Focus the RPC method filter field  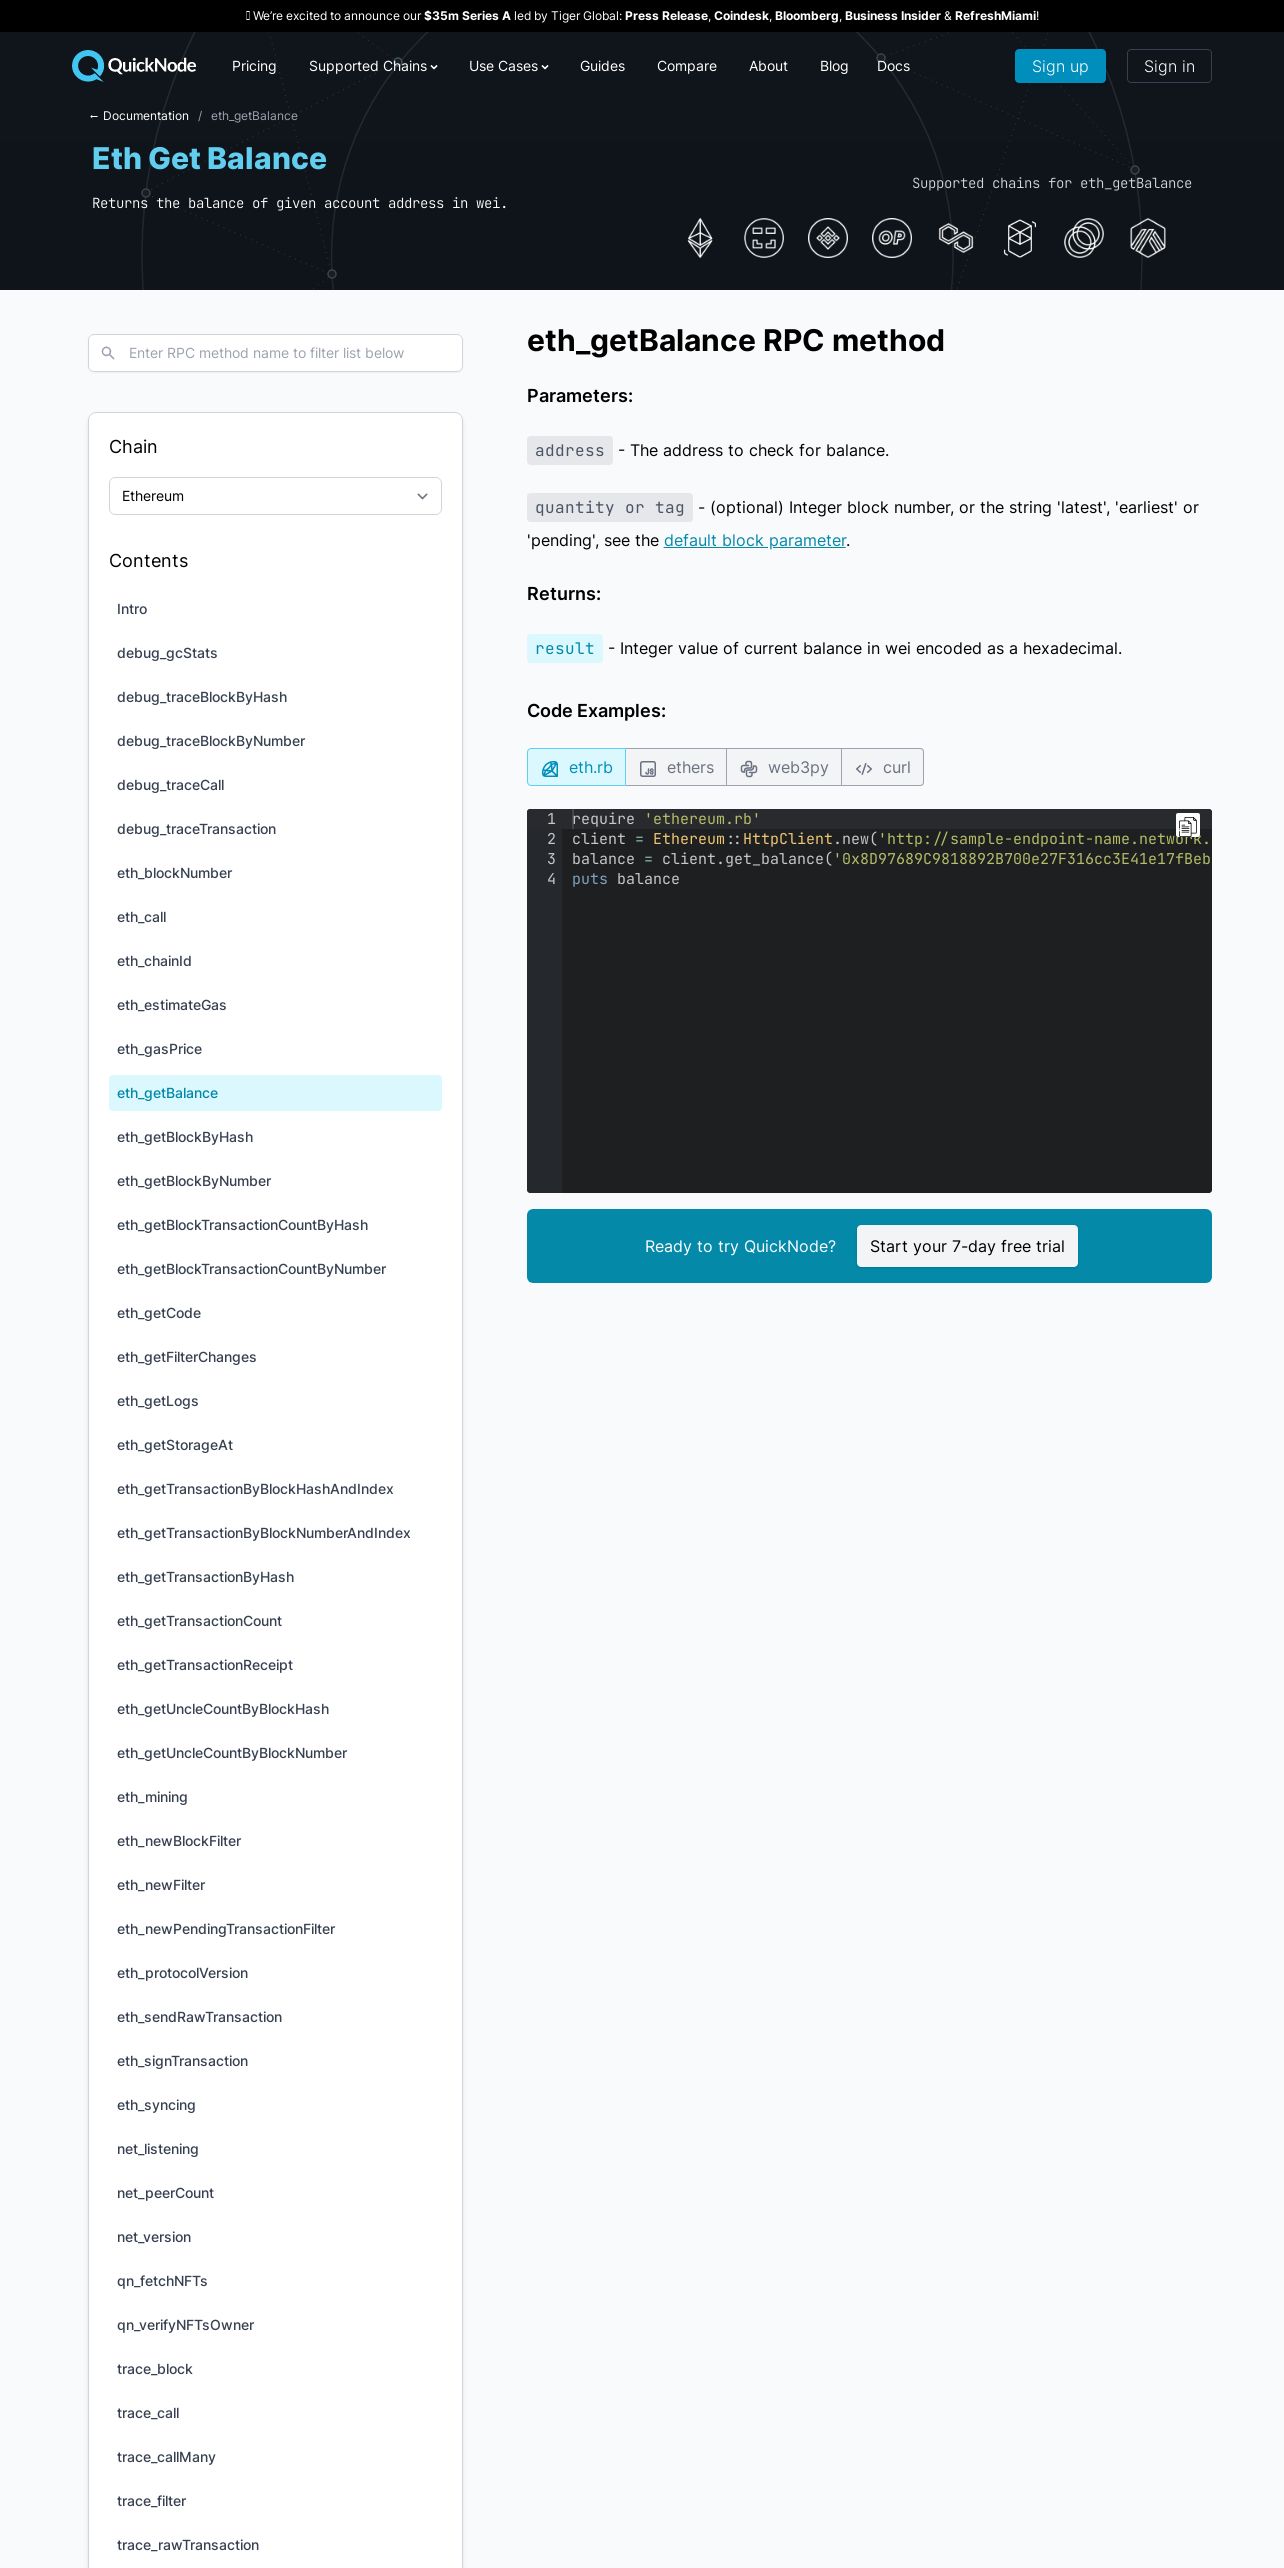[275, 353]
